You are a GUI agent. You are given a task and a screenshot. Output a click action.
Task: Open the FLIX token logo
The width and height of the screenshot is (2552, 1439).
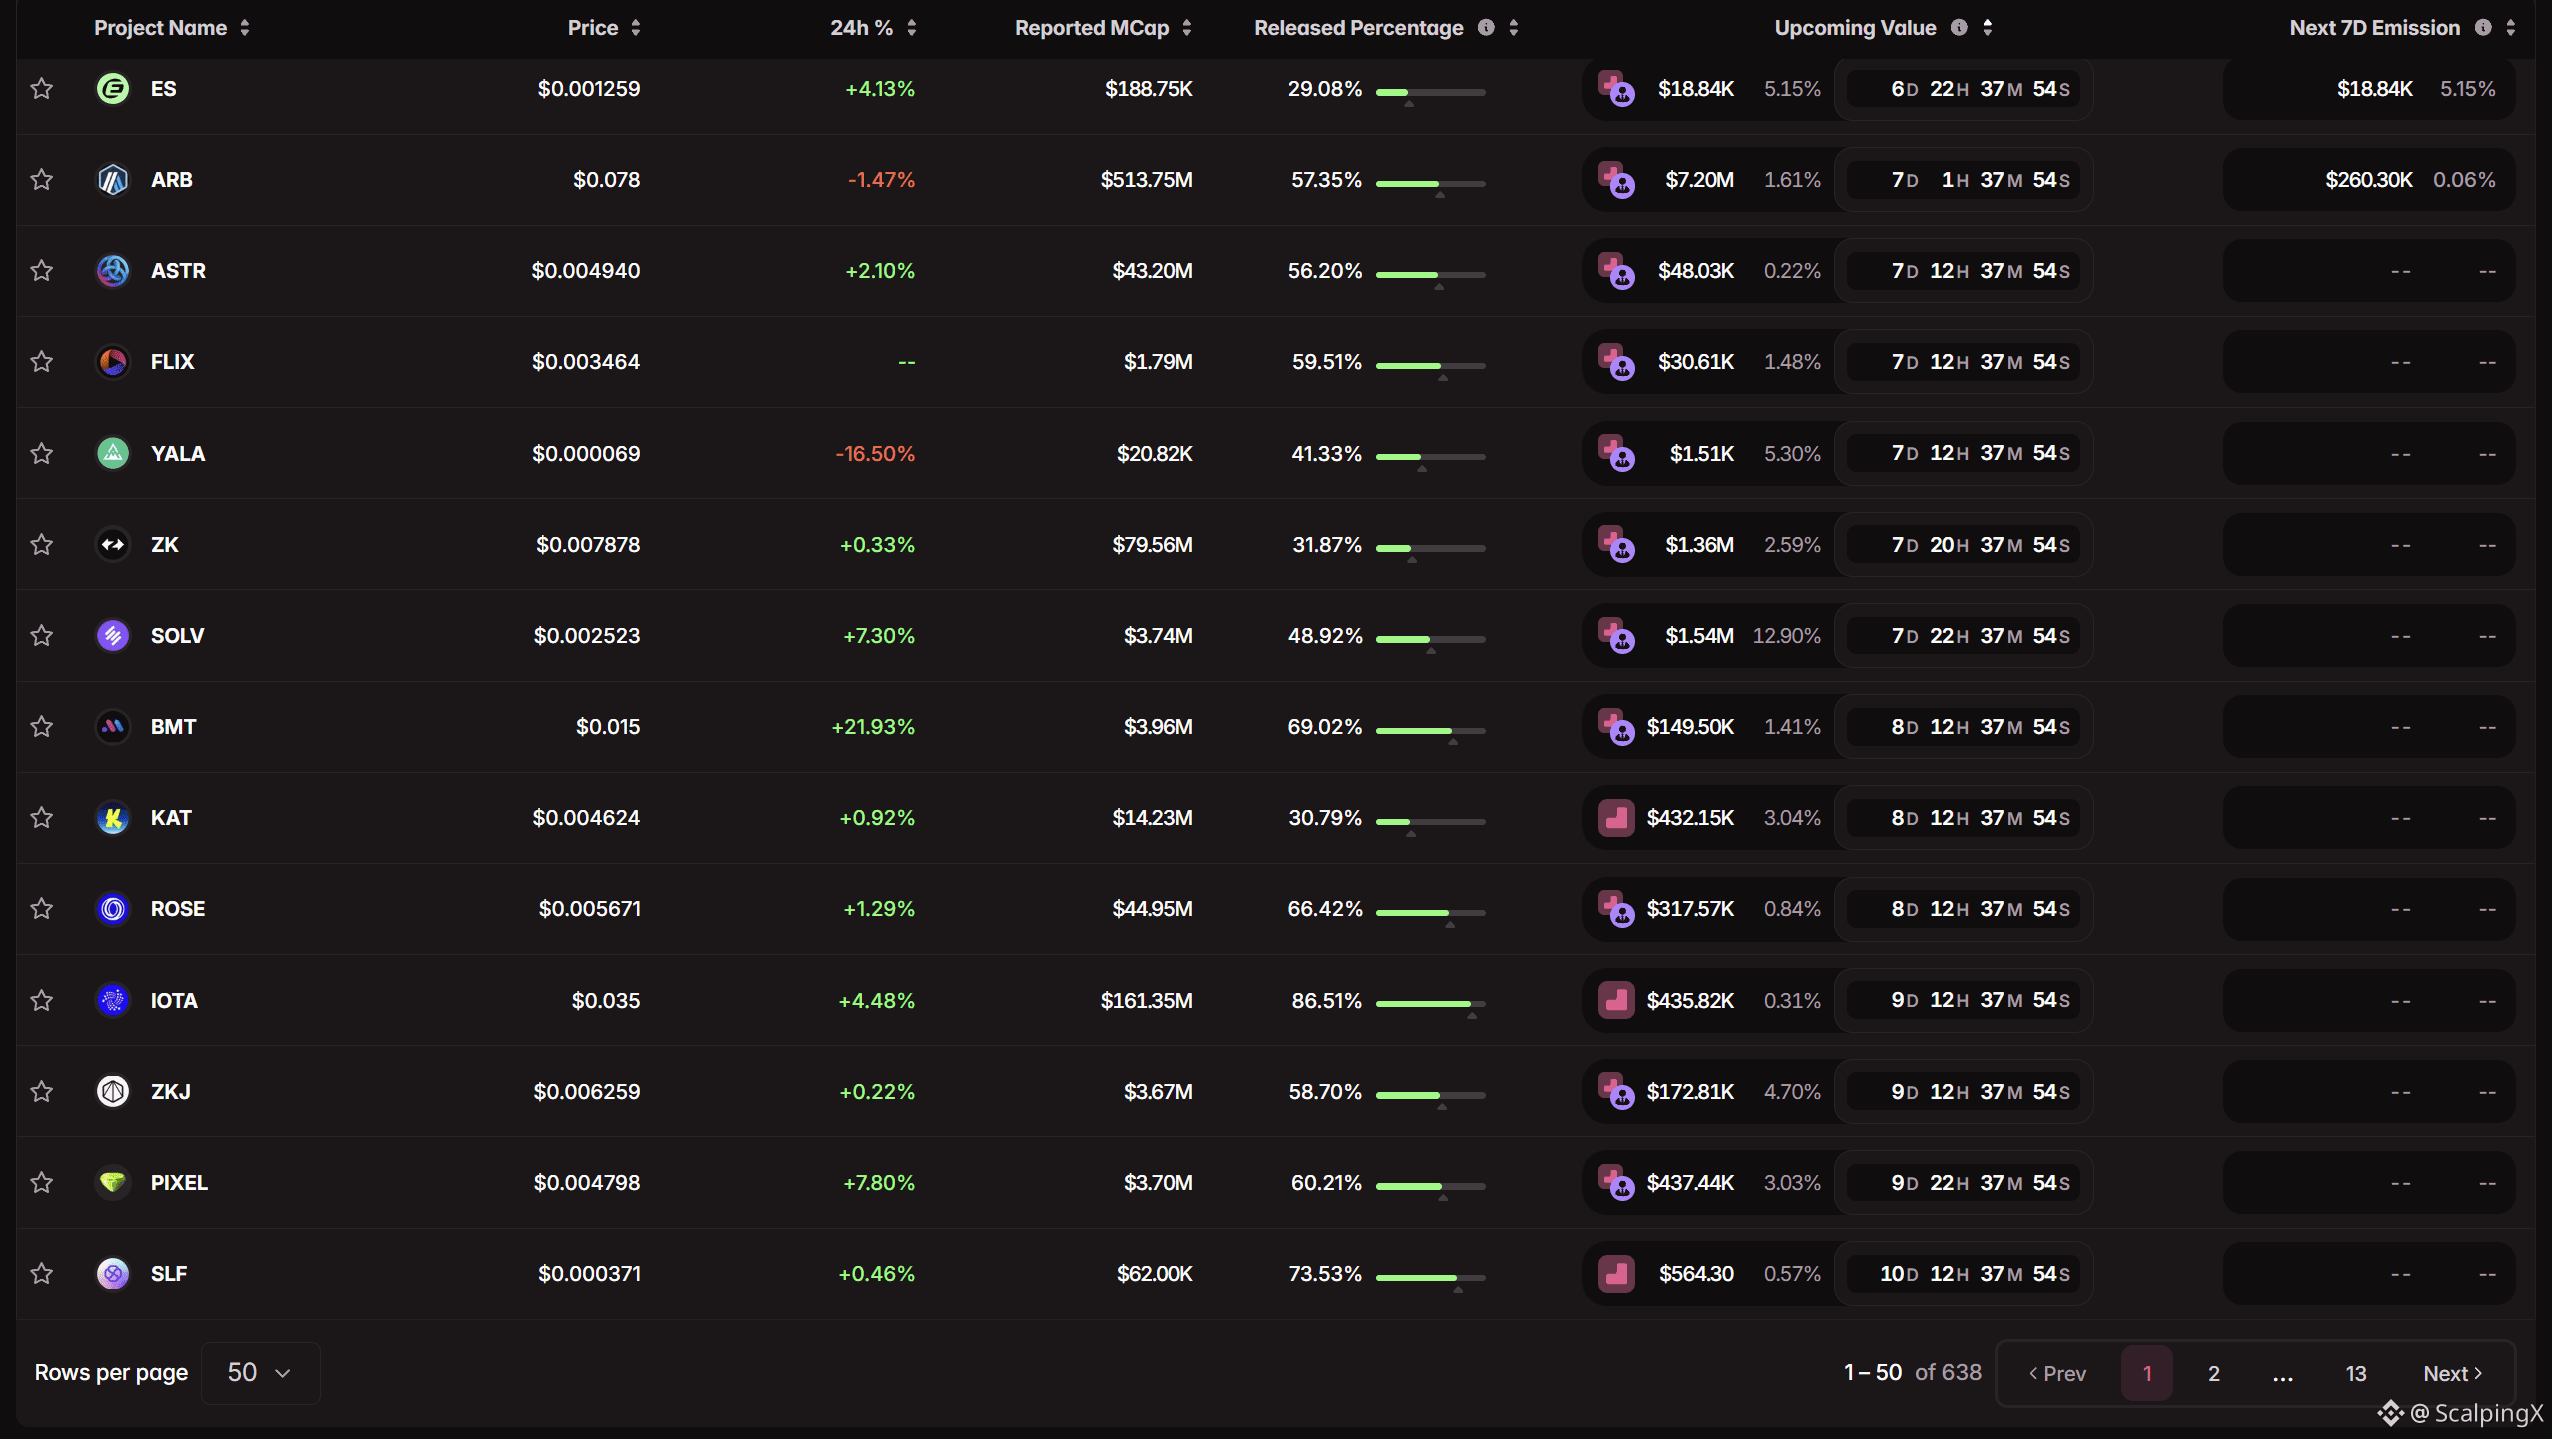click(x=113, y=362)
